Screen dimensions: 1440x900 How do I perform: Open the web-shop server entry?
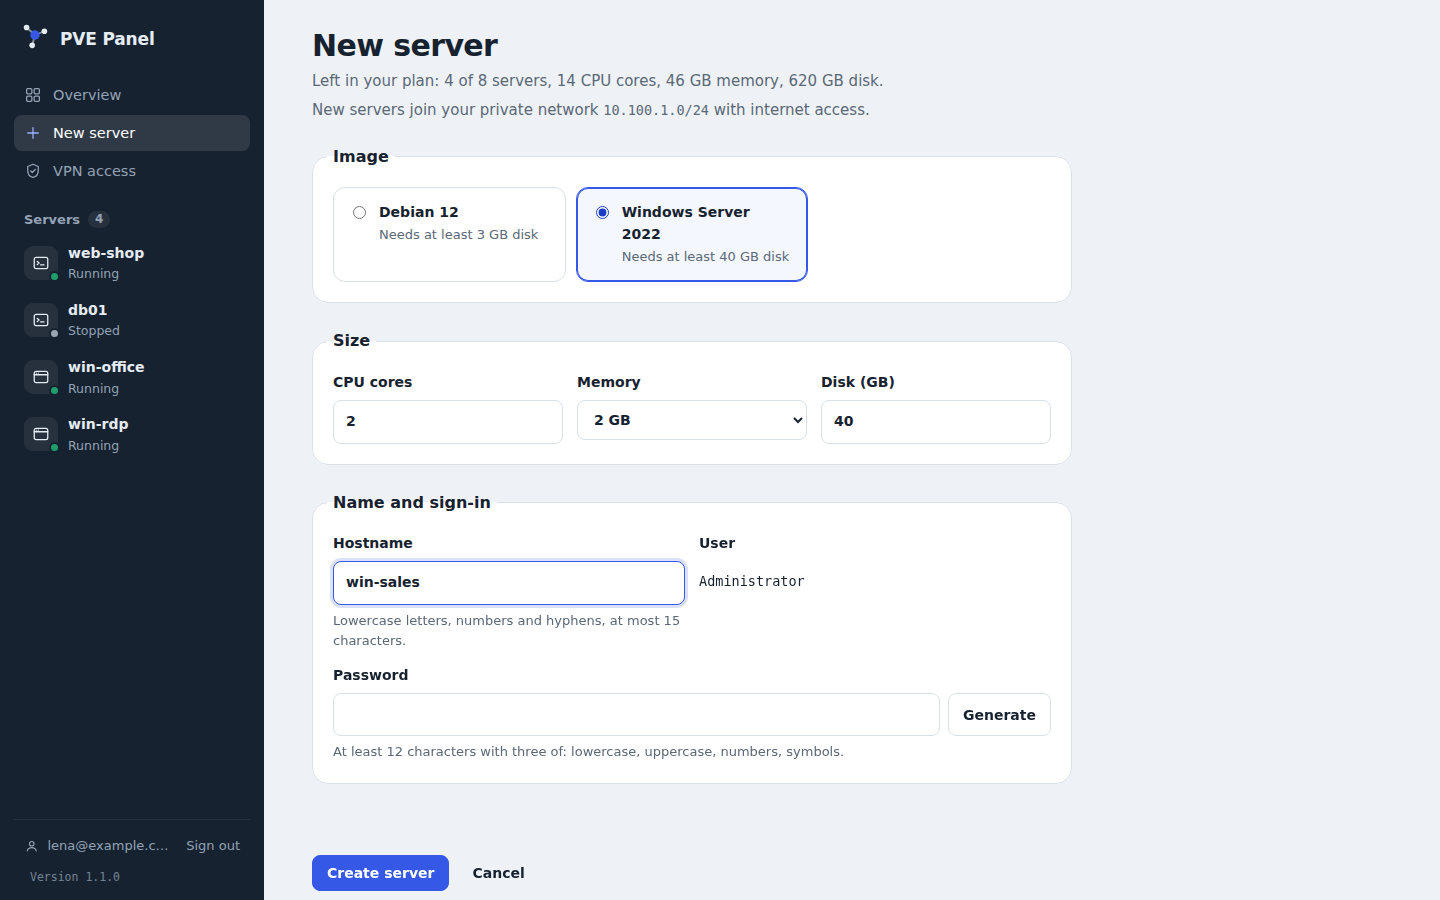(x=132, y=263)
